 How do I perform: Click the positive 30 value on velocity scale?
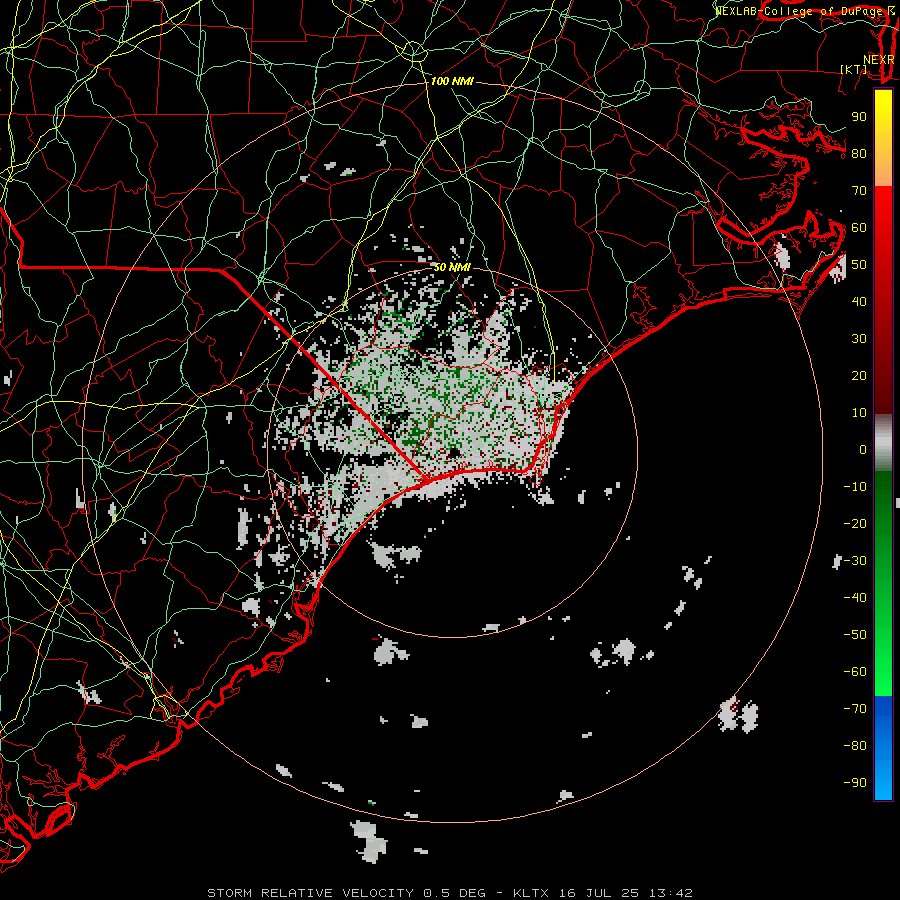[x=859, y=339]
